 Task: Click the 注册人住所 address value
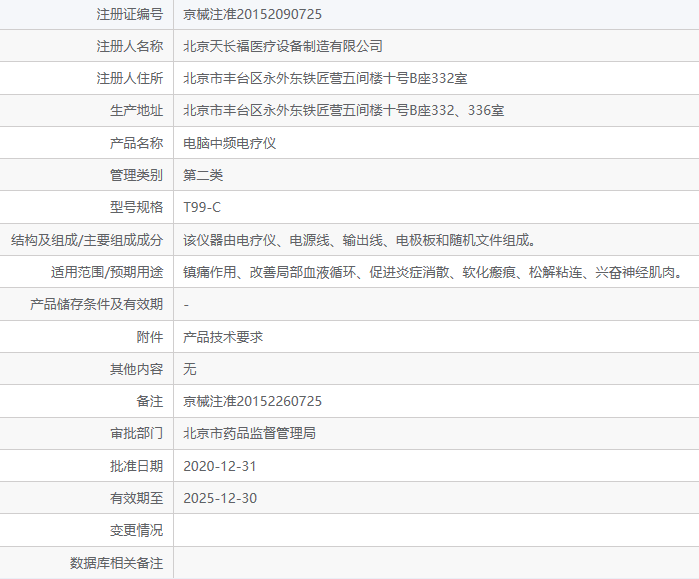tap(325, 78)
